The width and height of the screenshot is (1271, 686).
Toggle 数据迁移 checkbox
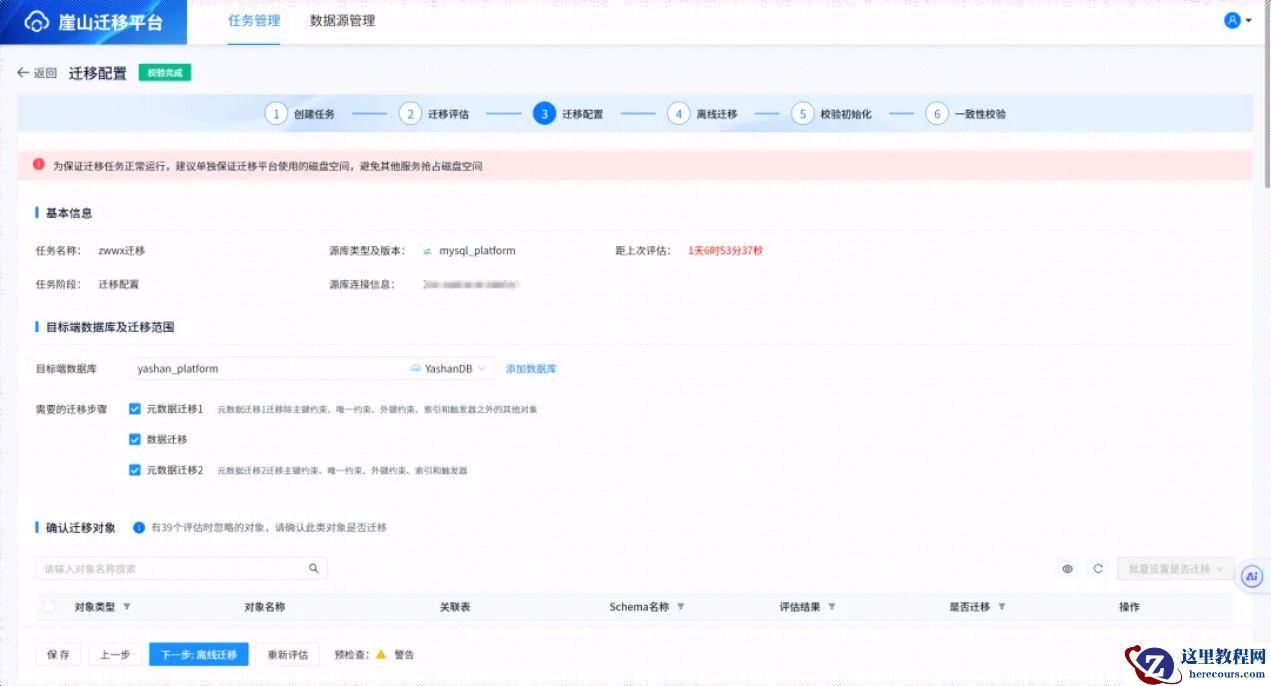[135, 439]
